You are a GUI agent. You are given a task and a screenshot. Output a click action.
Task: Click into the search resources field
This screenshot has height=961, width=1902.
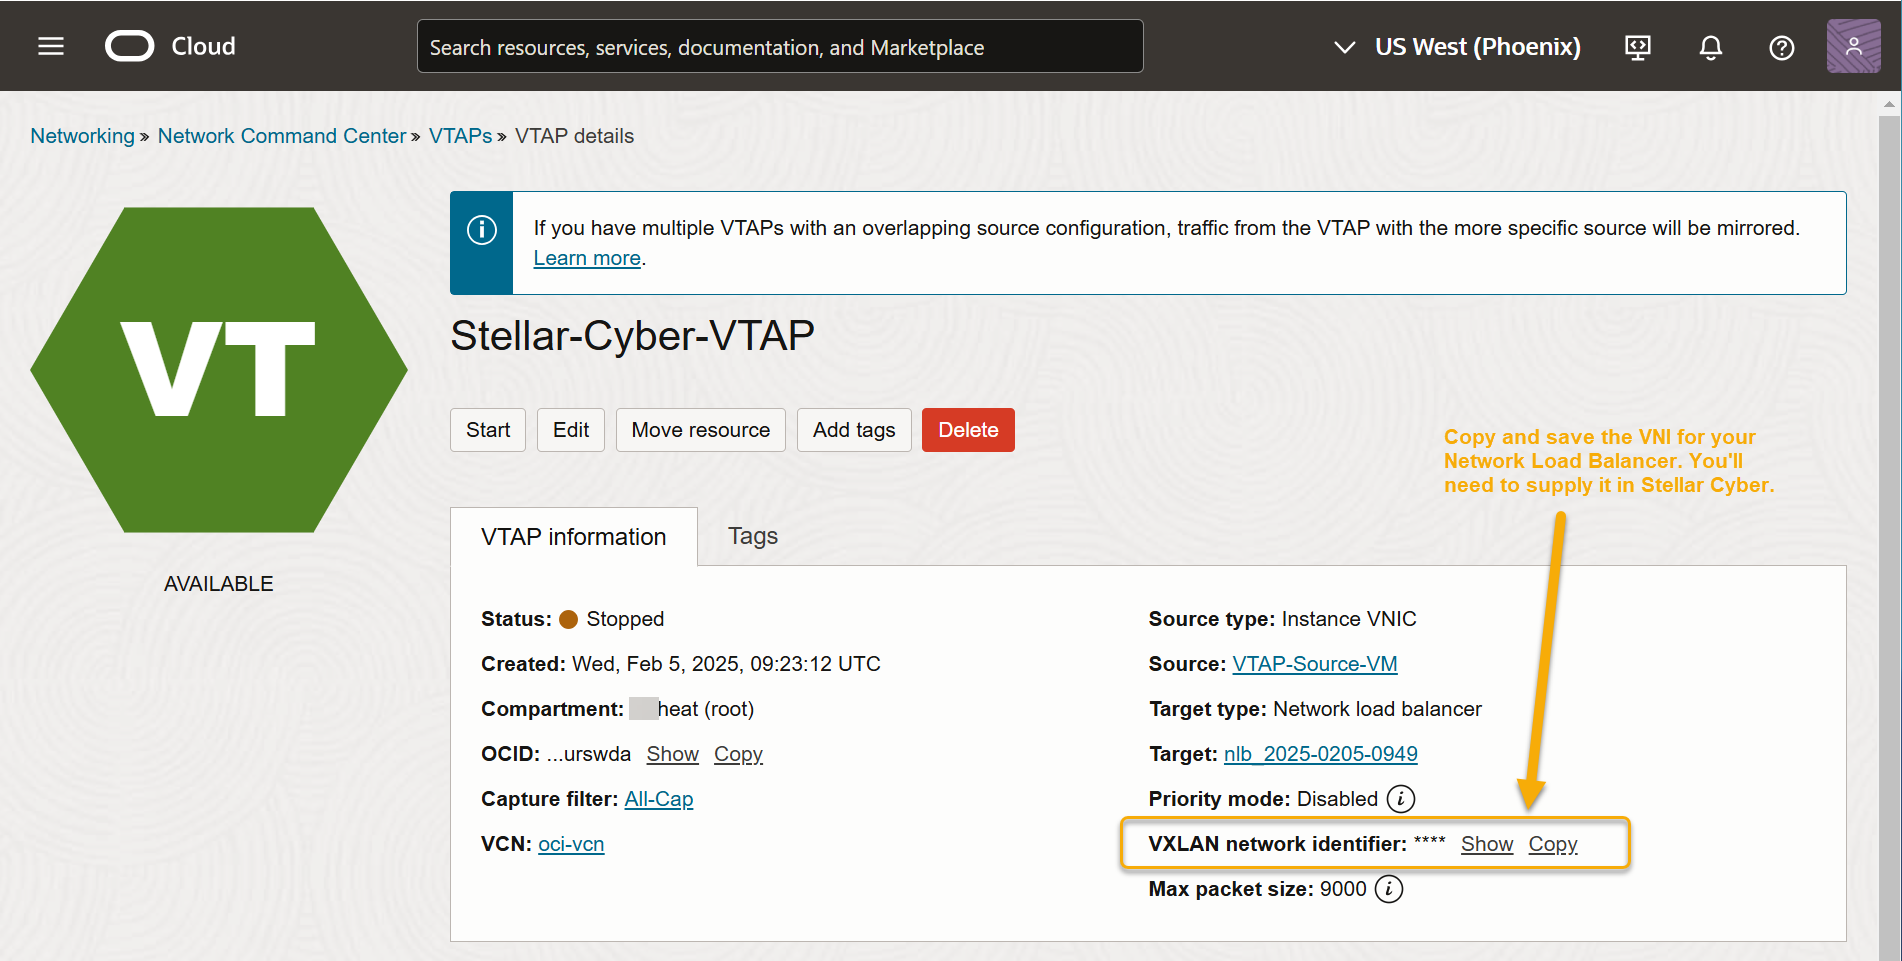(x=779, y=47)
